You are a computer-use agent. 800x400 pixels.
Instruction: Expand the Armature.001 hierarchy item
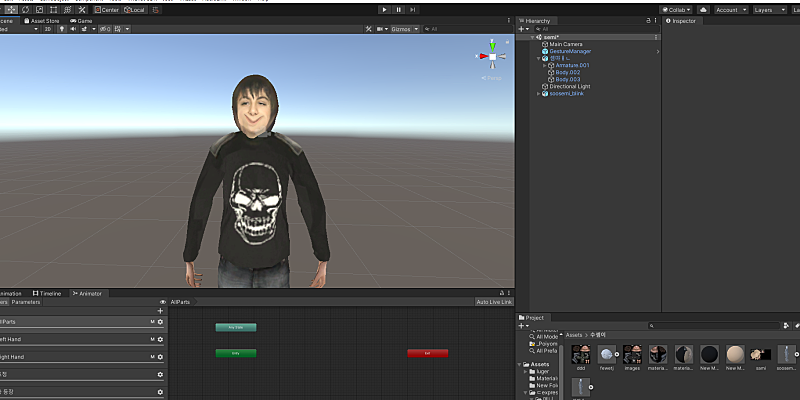pyautogui.click(x=545, y=65)
